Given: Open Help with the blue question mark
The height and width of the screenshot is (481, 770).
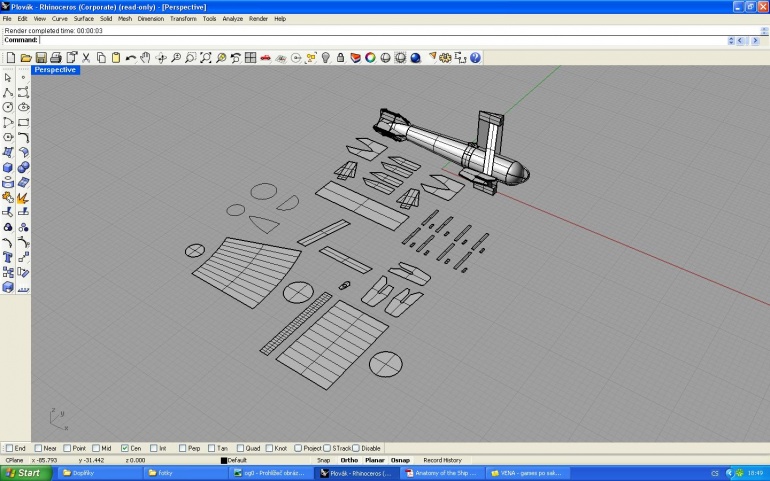Looking at the screenshot, I should 475,58.
